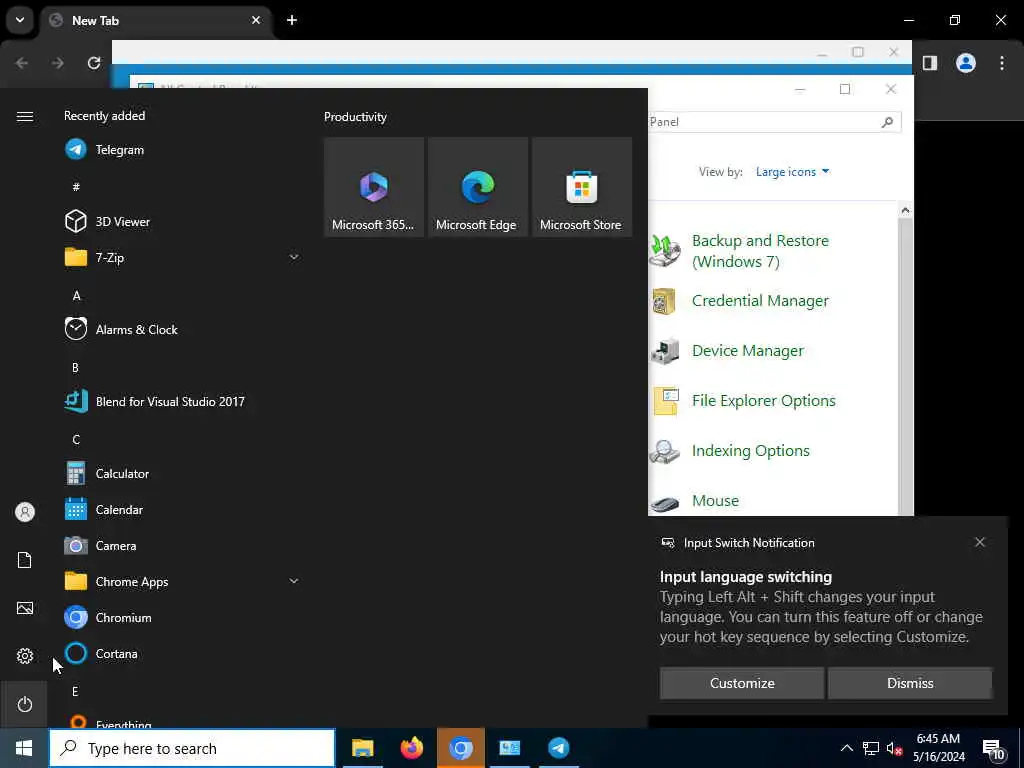Click the Start menu power icon
The height and width of the screenshot is (768, 1024).
tap(24, 704)
